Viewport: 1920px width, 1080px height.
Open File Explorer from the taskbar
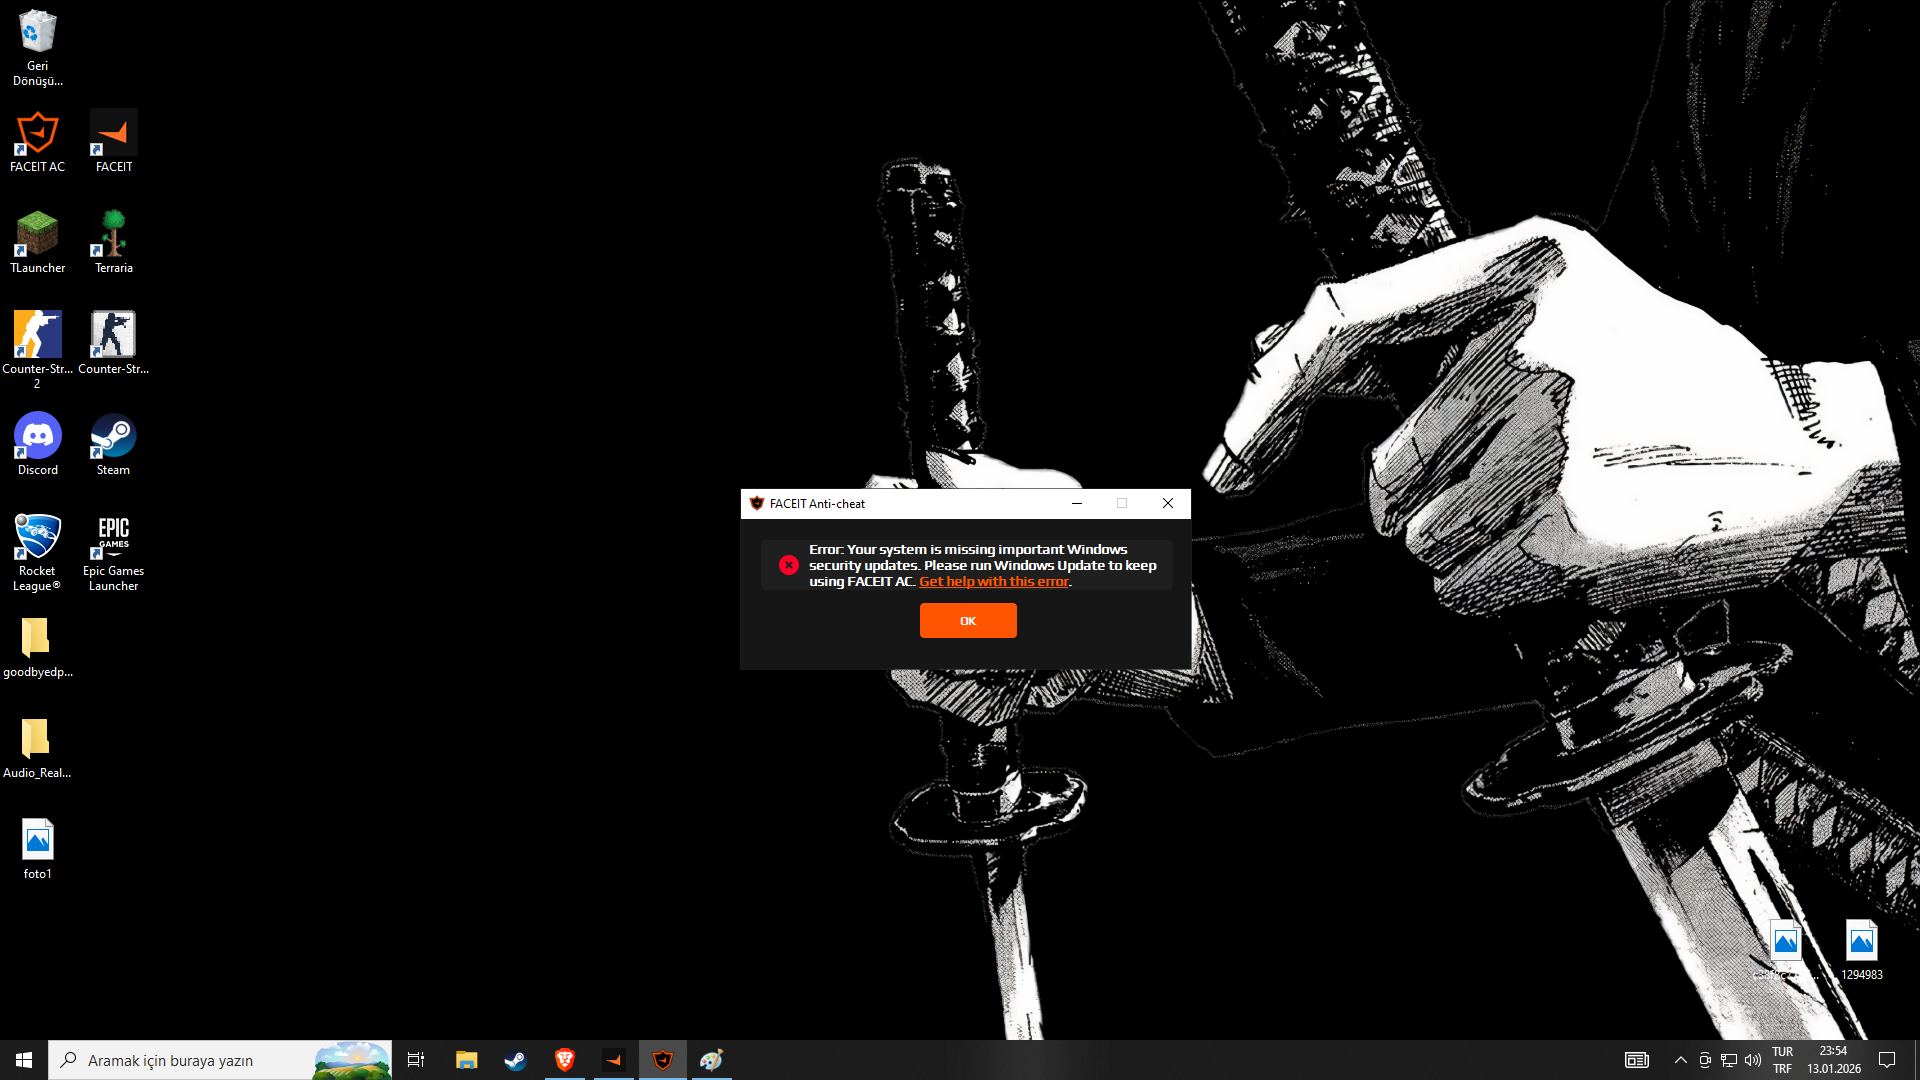click(466, 1060)
